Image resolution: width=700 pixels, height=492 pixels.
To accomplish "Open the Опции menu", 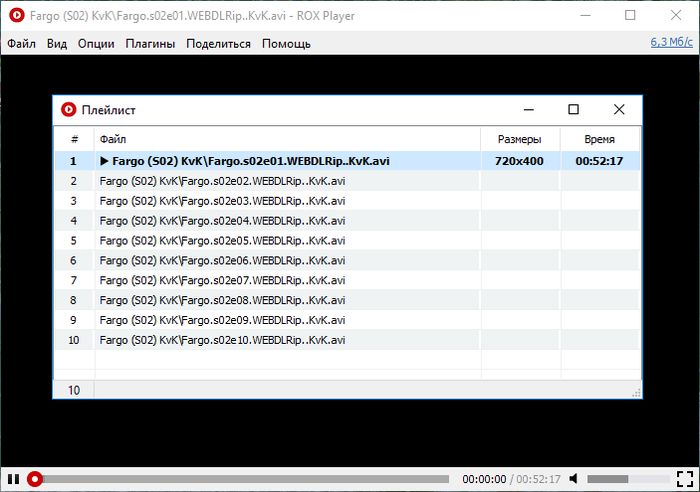I will [x=96, y=44].
